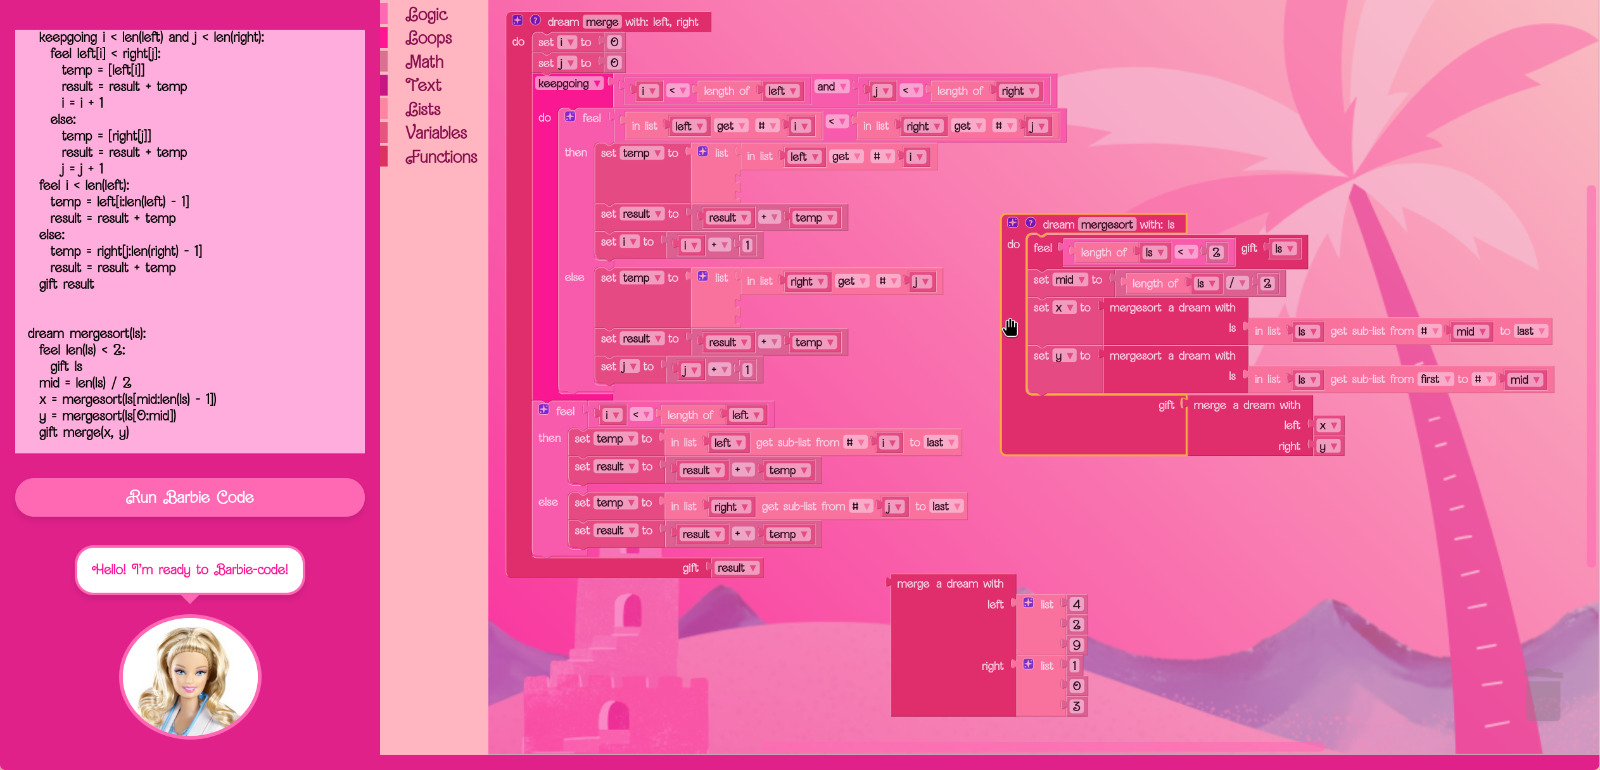Screen dimensions: 1600x770
Task: Click the code line 'gift result'
Action: tap(66, 284)
